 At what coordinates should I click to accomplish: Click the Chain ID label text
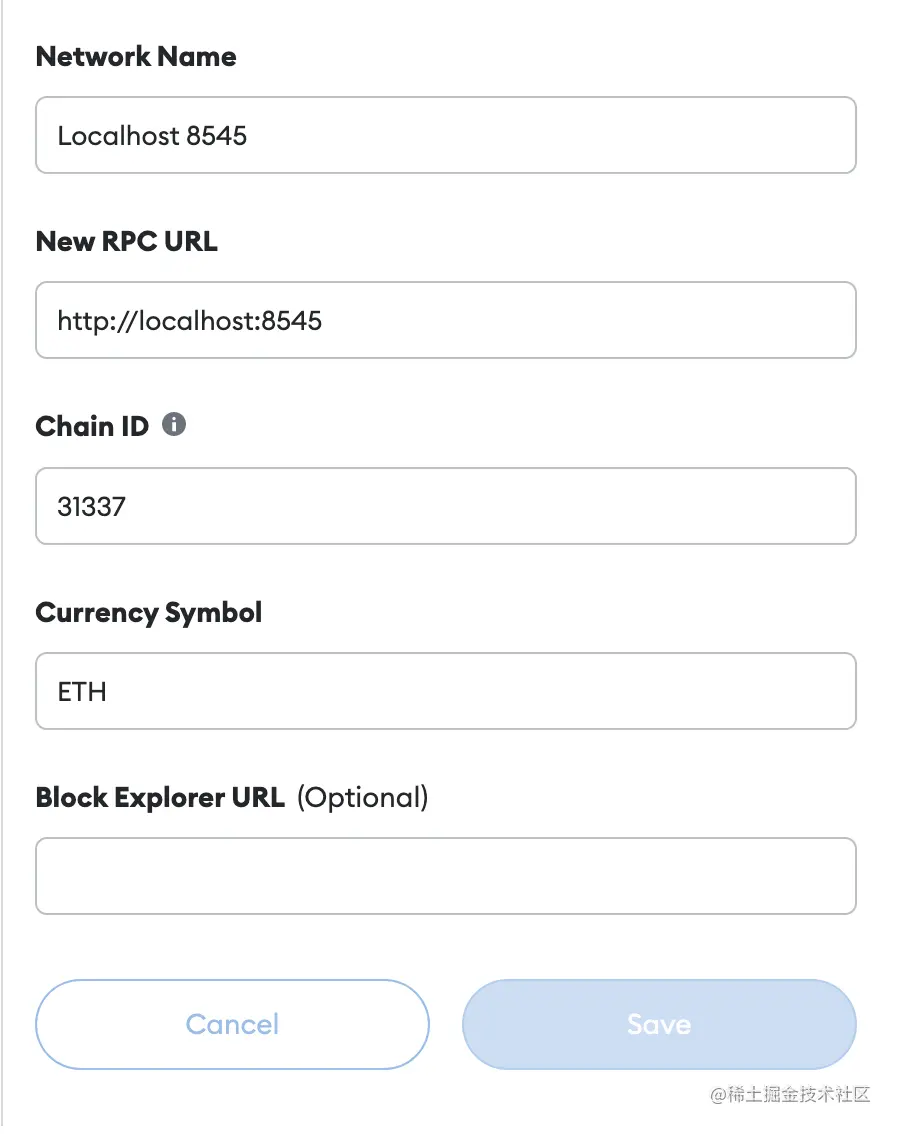pos(92,427)
